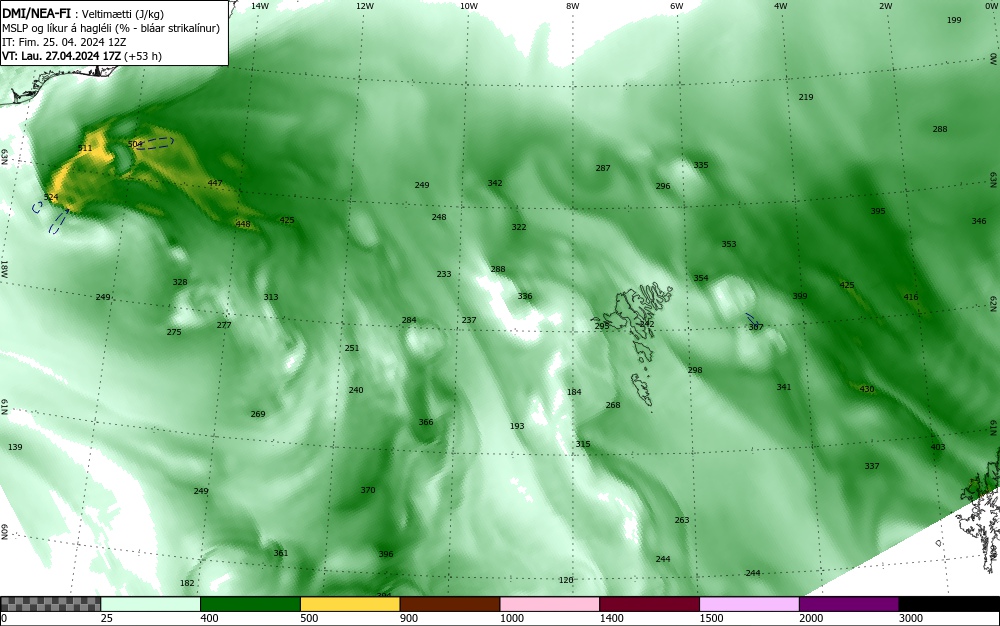Click the map value '448'
This screenshot has height=626, width=1000.
tap(243, 224)
